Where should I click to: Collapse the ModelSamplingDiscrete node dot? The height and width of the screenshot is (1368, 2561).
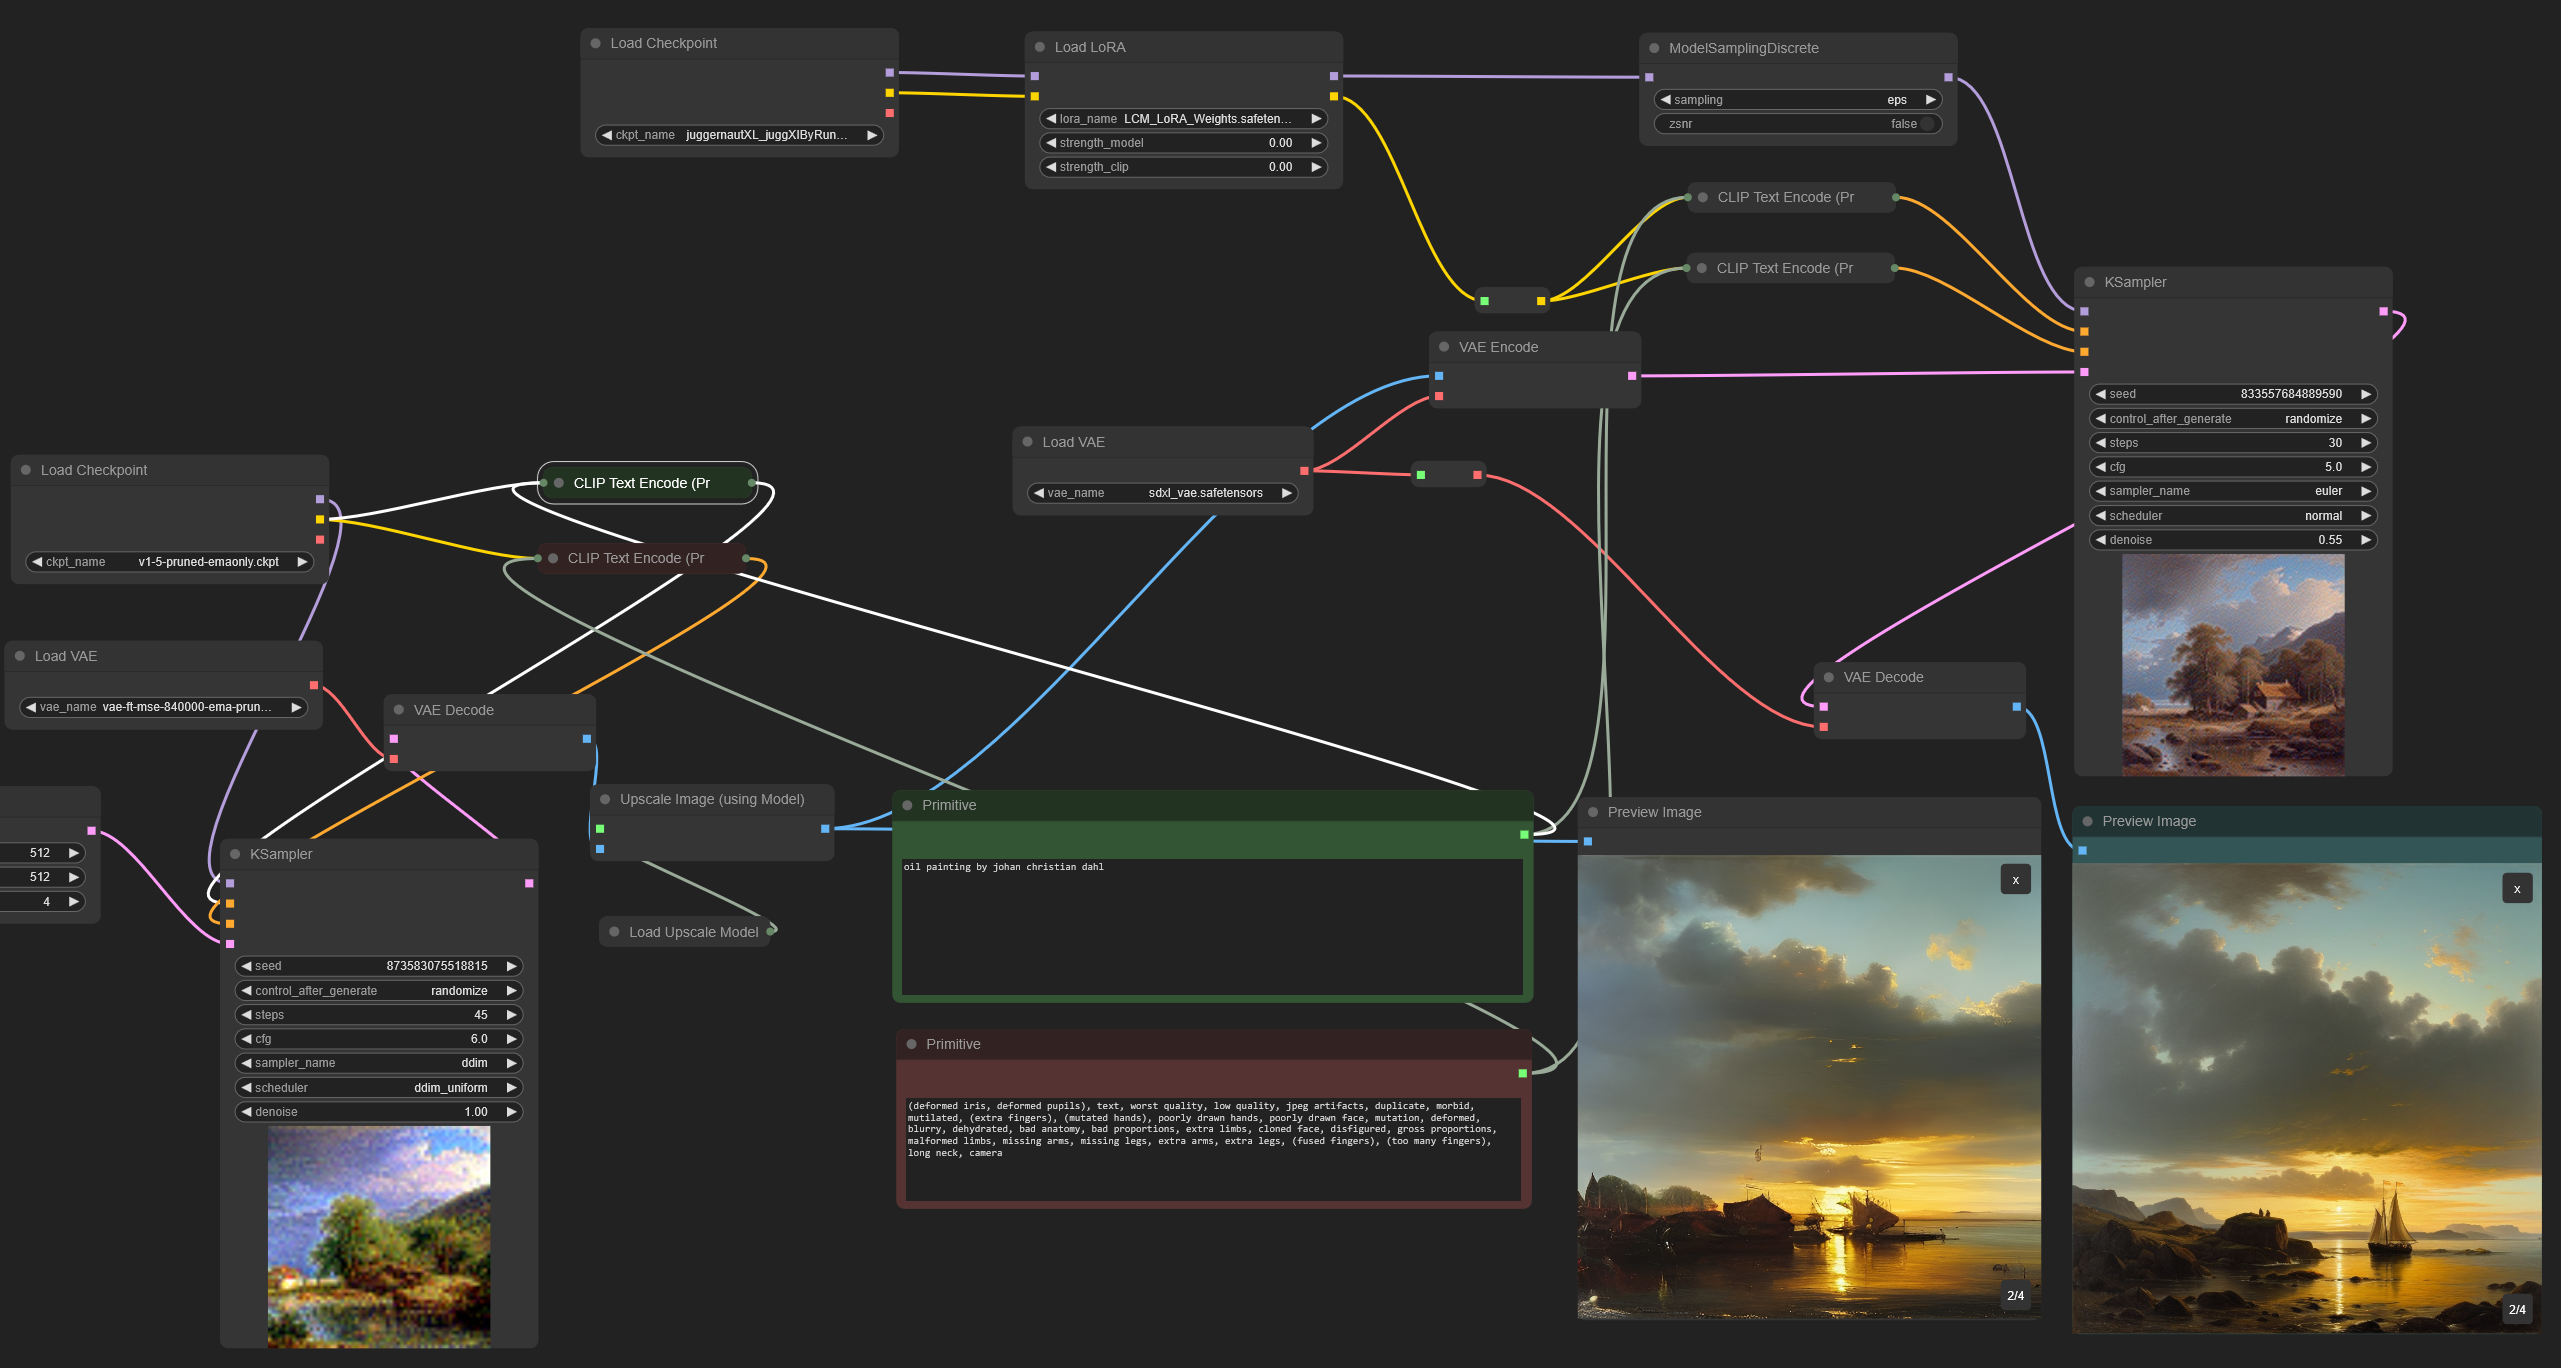[1654, 48]
